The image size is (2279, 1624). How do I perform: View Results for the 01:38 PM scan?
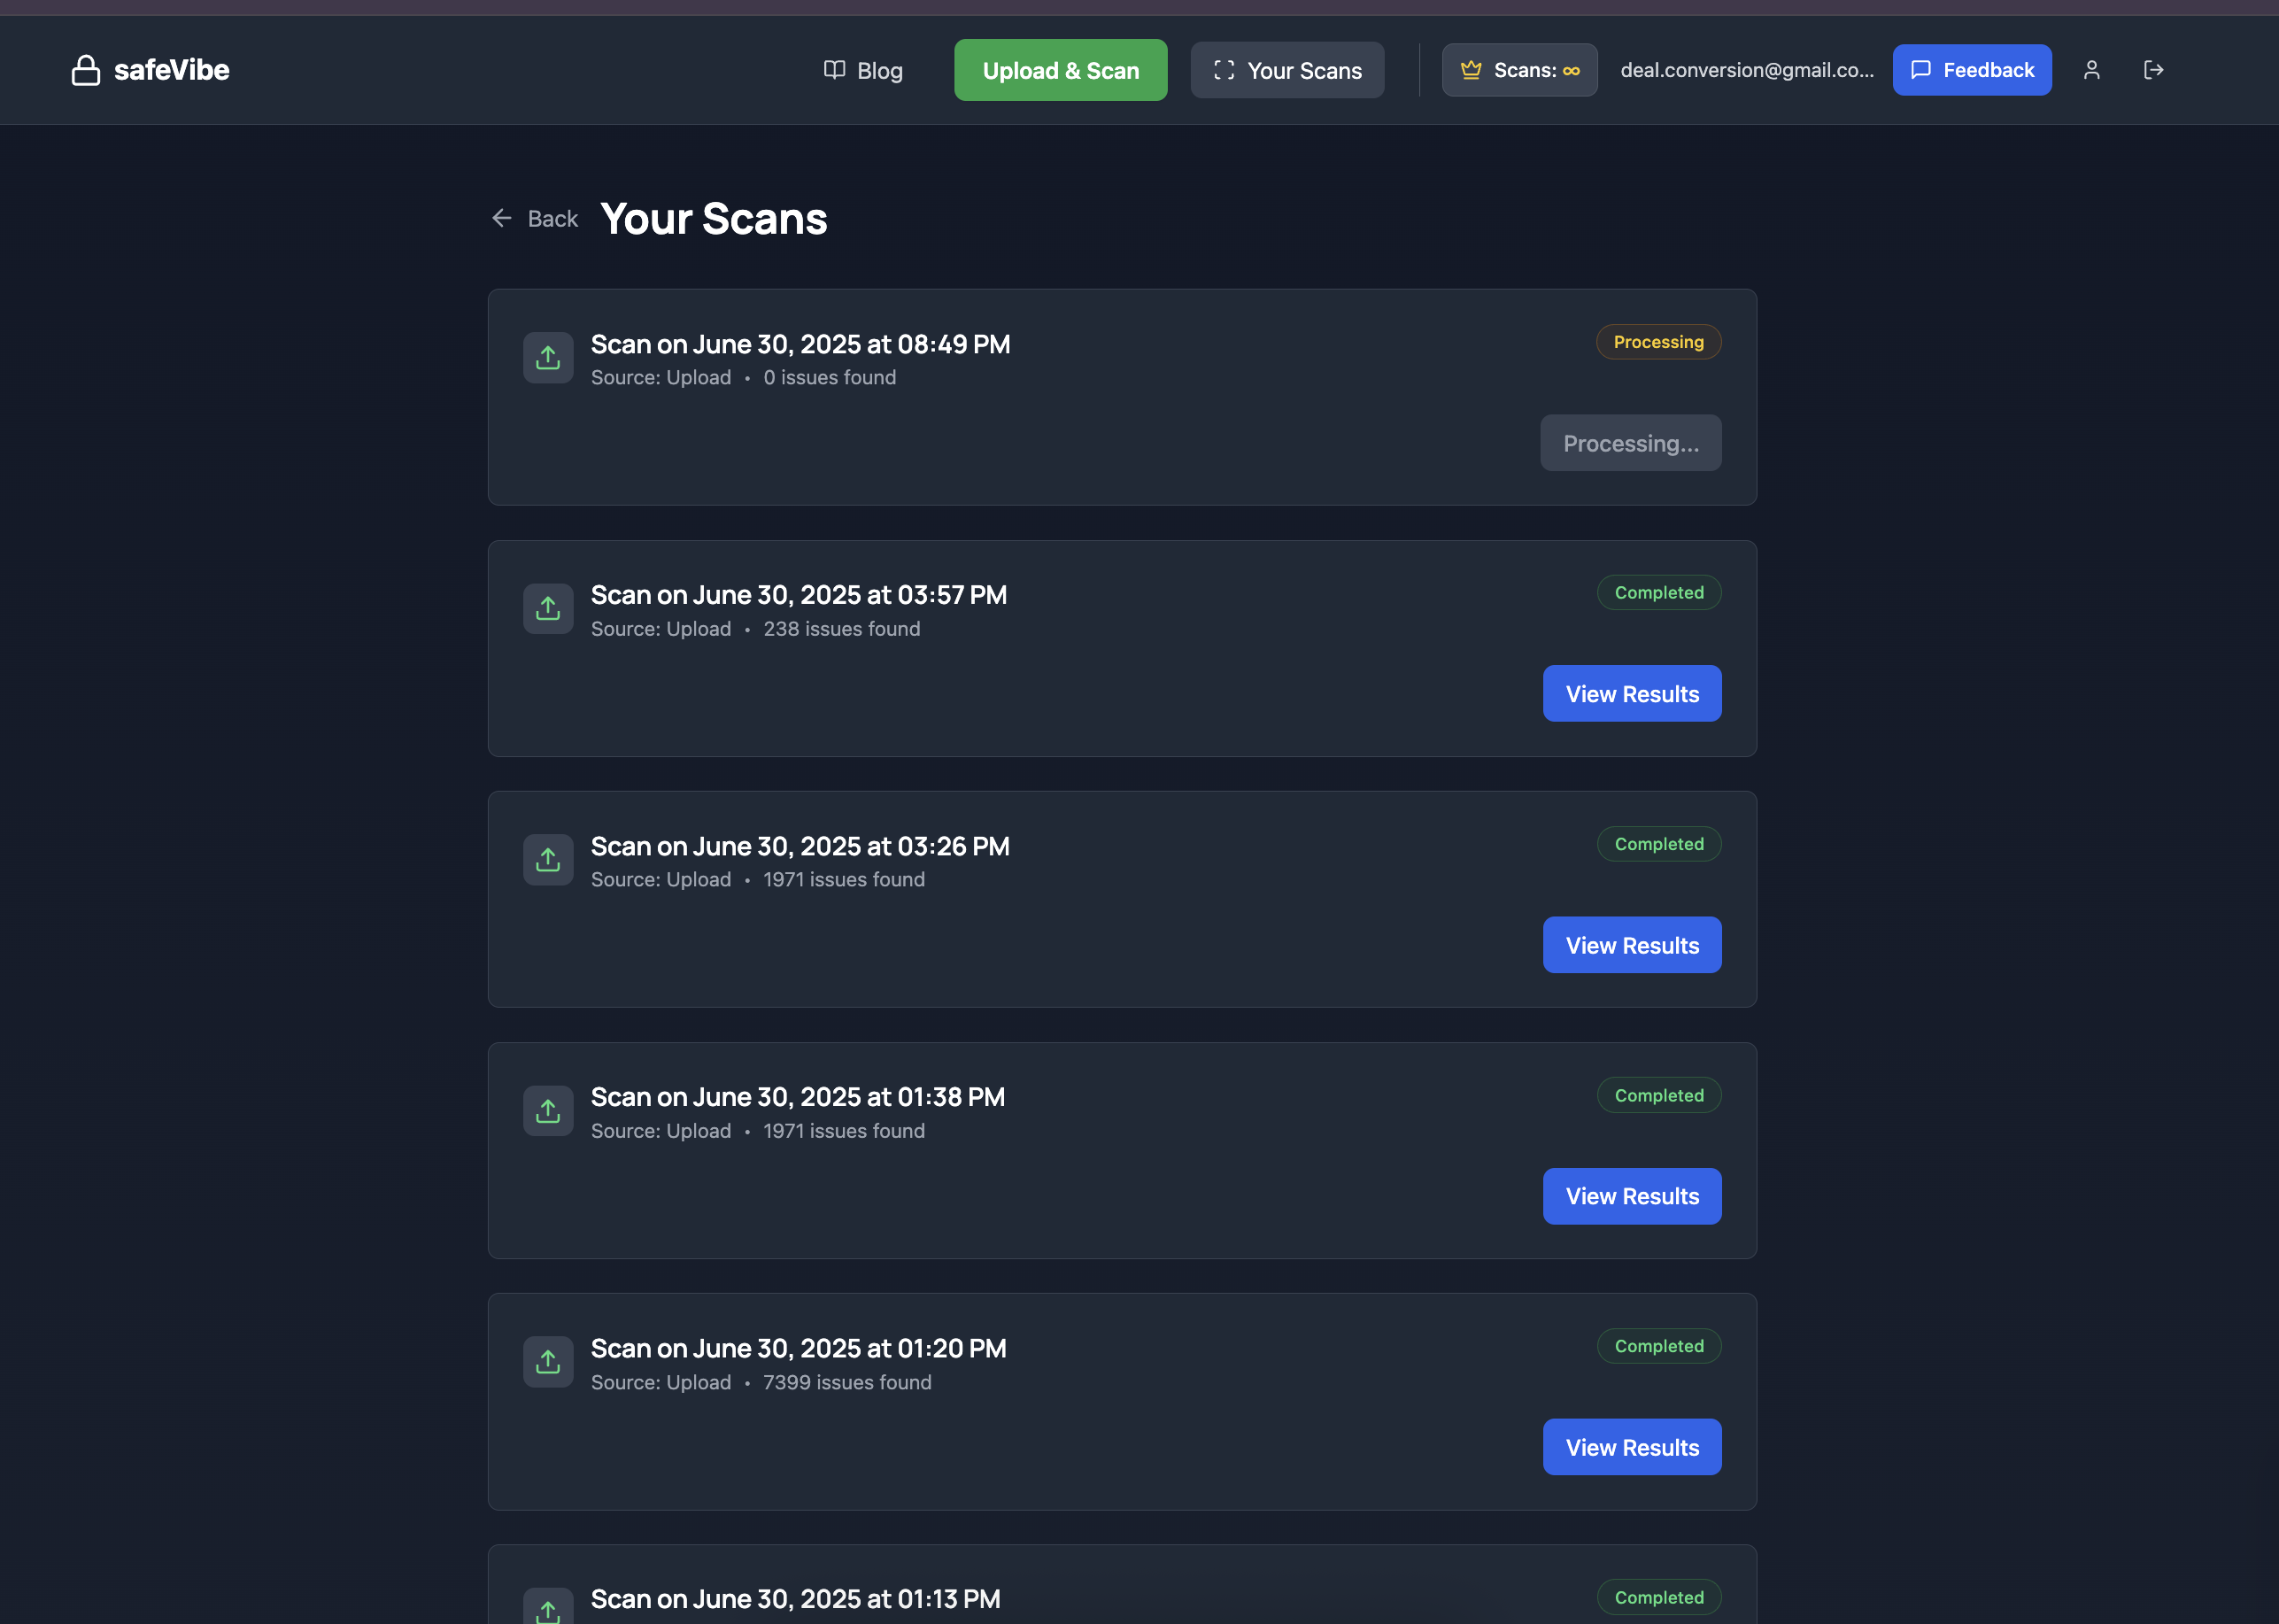[1631, 1196]
